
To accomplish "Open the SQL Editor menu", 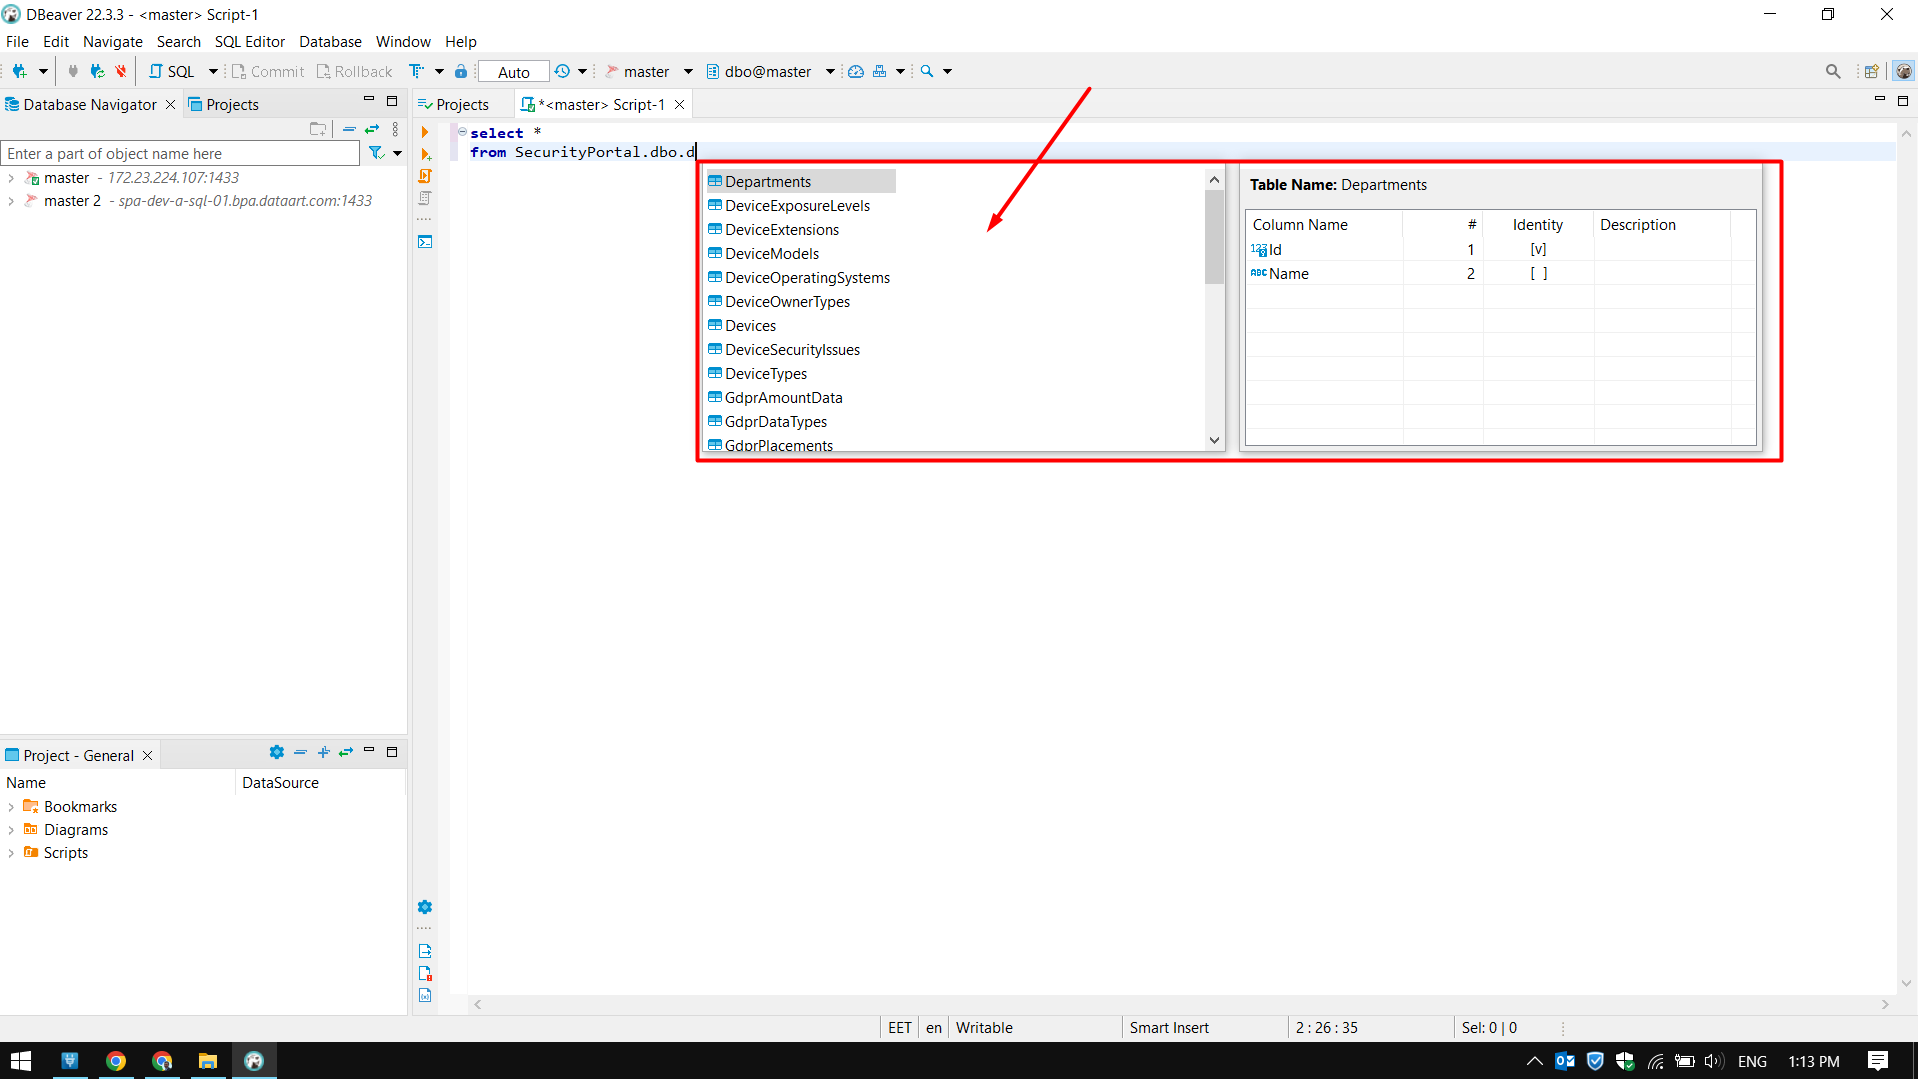I will (x=249, y=41).
